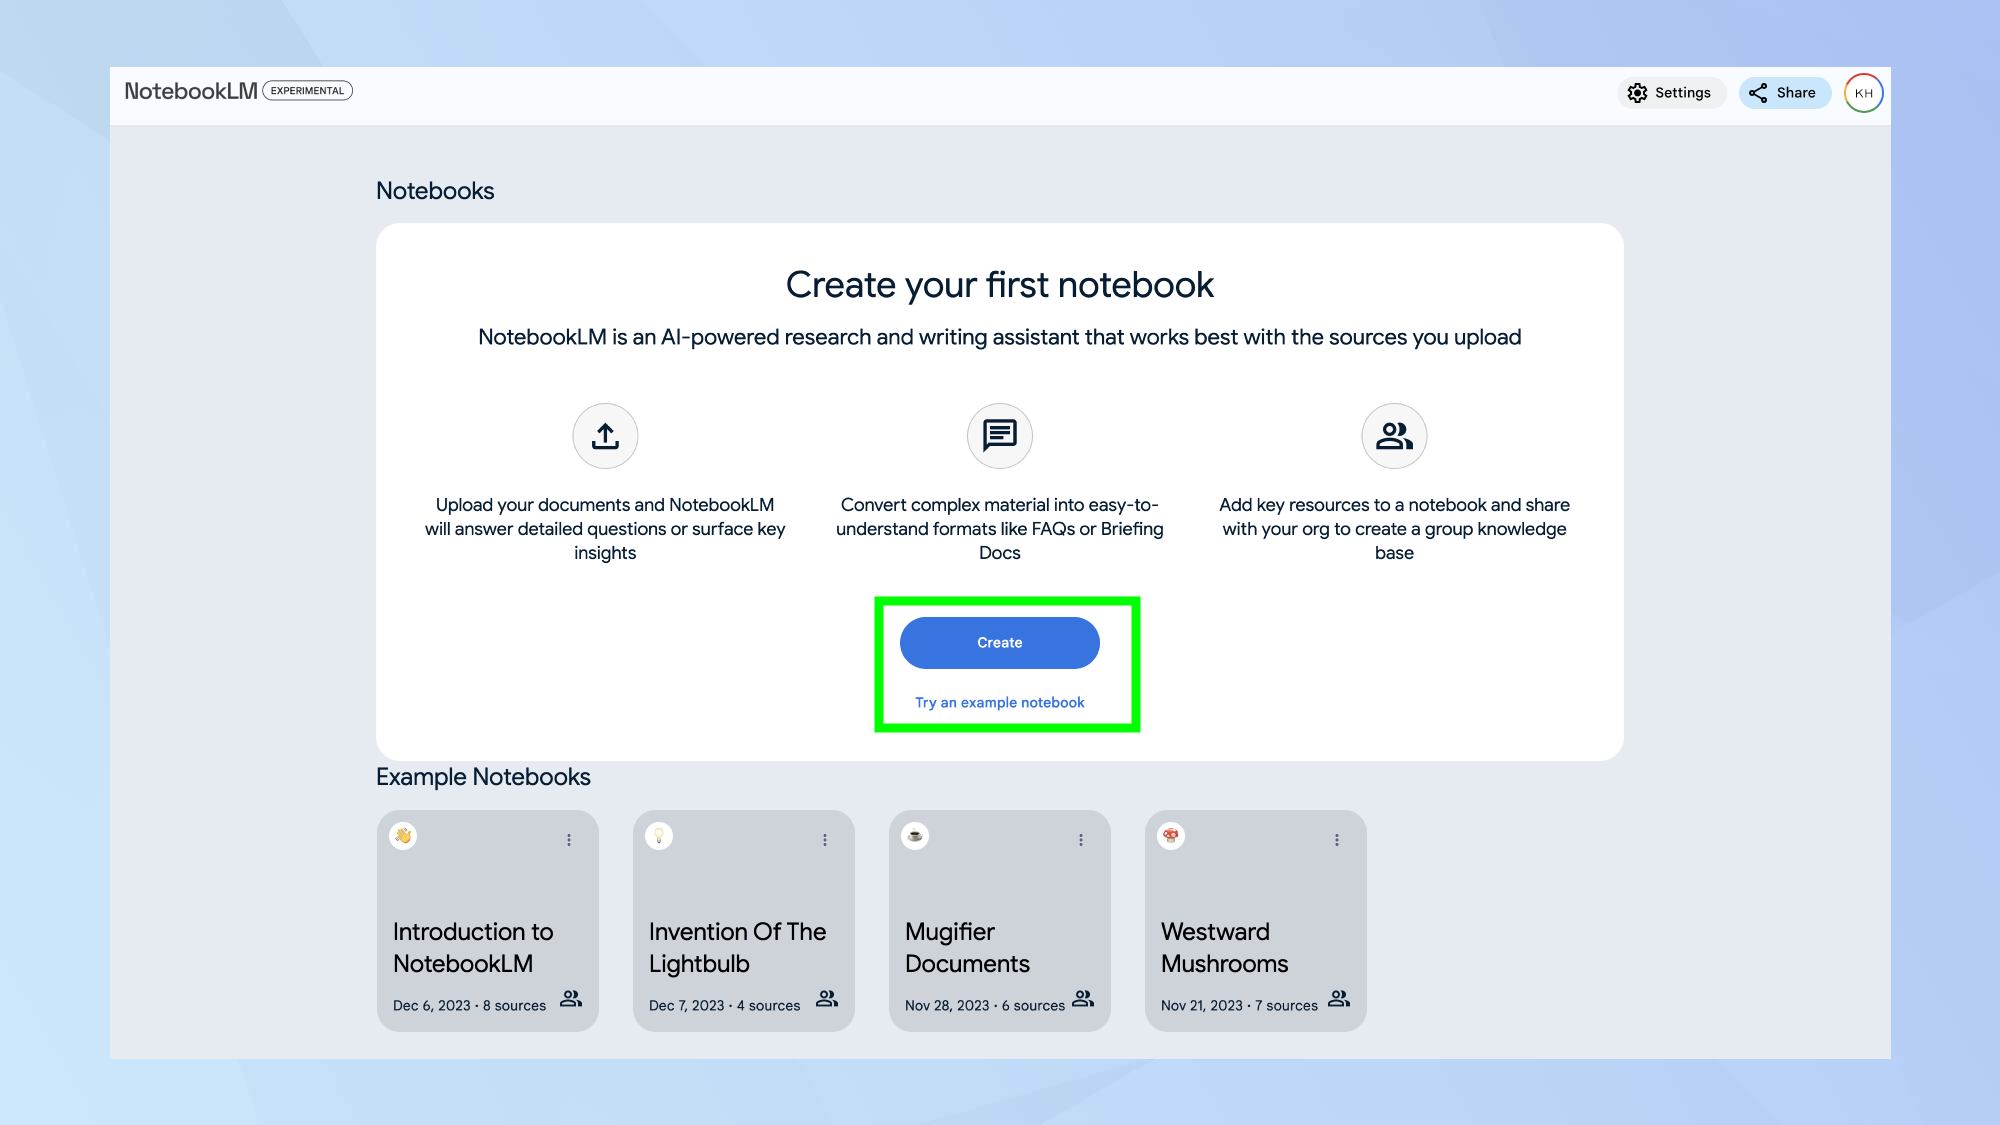The image size is (2000, 1125).
Task: Expand three-dot menu on Mugifier Documents
Action: coord(1081,840)
